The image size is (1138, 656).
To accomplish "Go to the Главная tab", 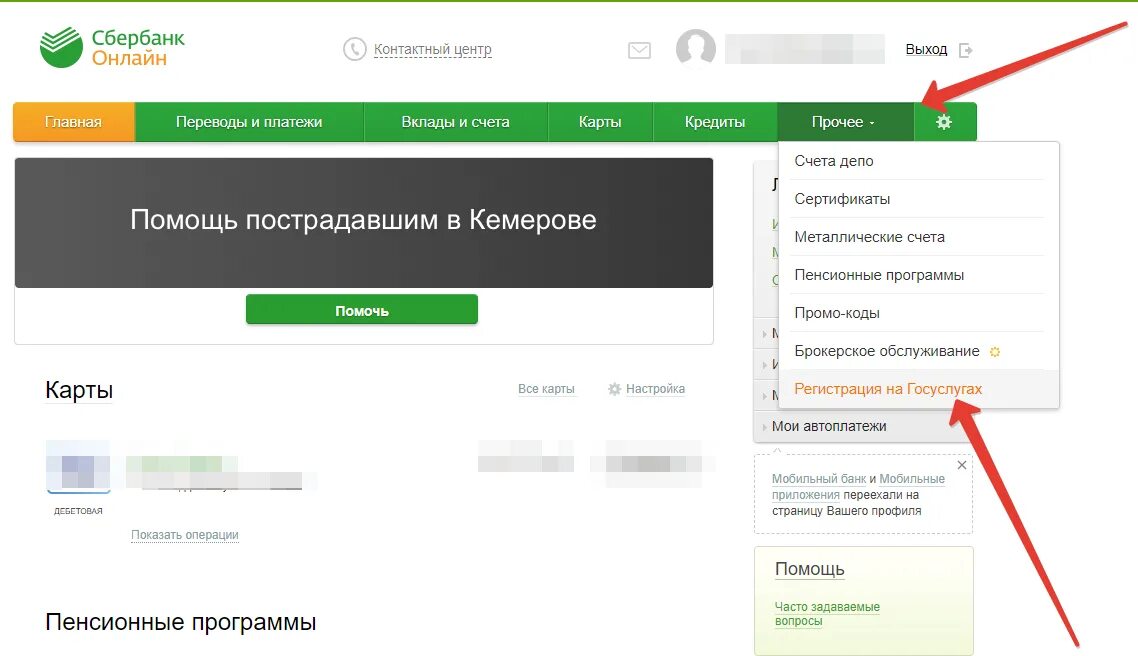I will pyautogui.click(x=73, y=122).
